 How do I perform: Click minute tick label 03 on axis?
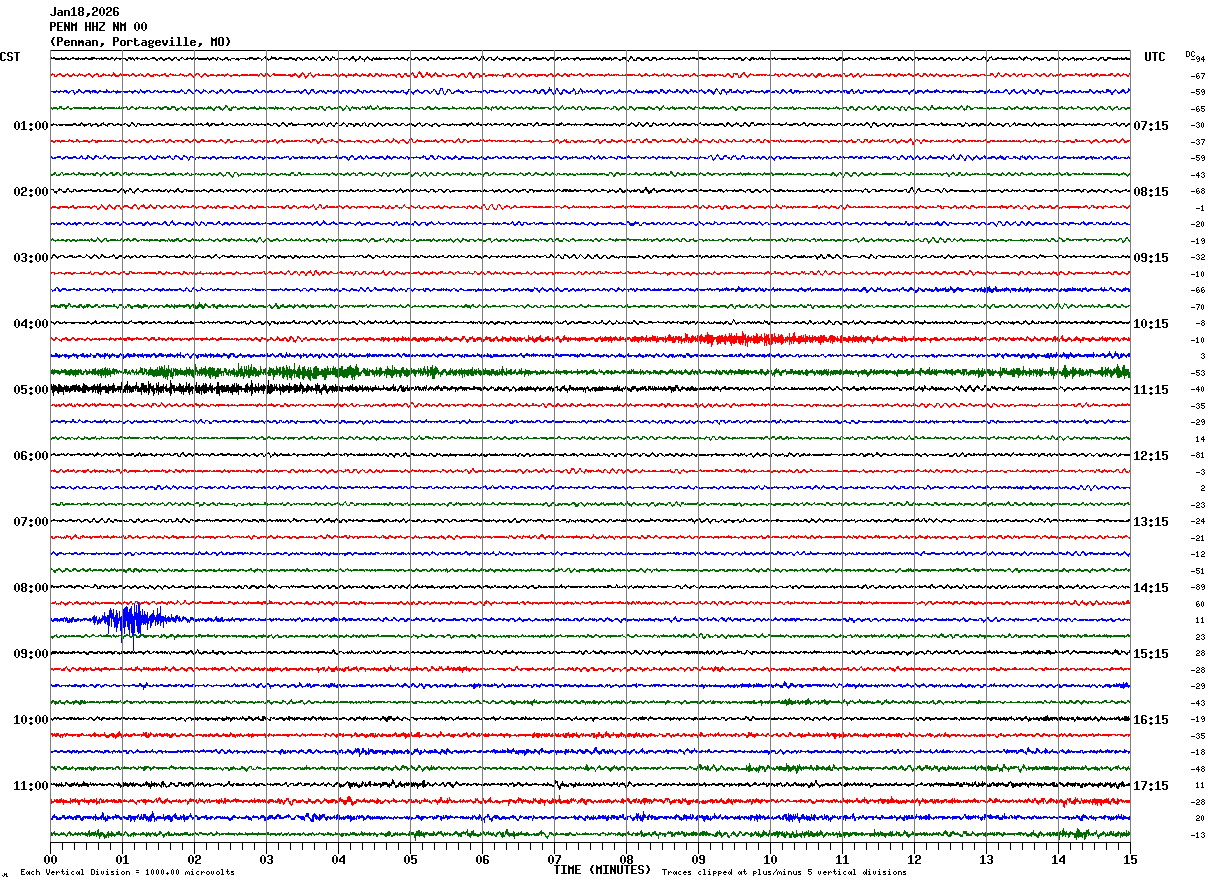point(266,859)
